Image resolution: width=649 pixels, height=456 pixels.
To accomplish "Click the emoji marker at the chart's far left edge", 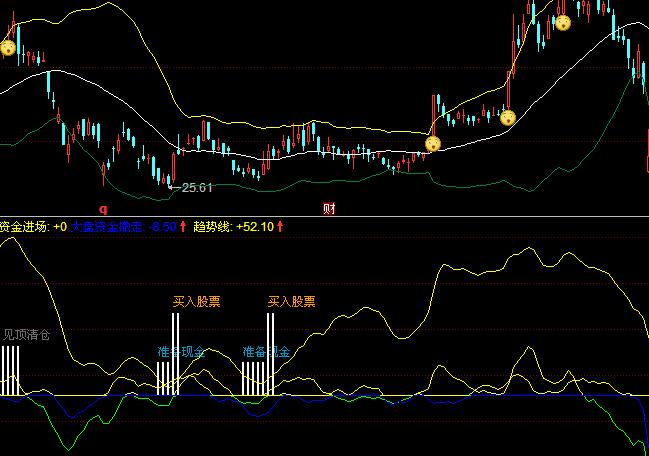I will 7,47.
